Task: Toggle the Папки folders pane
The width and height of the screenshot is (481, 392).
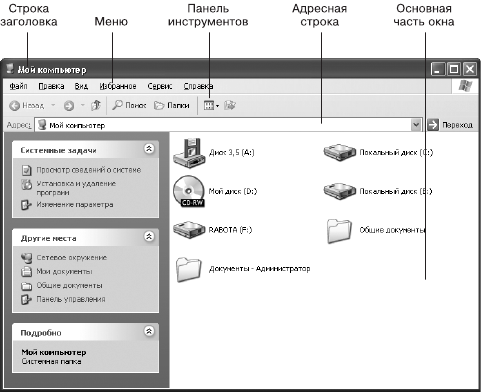Action: (x=172, y=105)
